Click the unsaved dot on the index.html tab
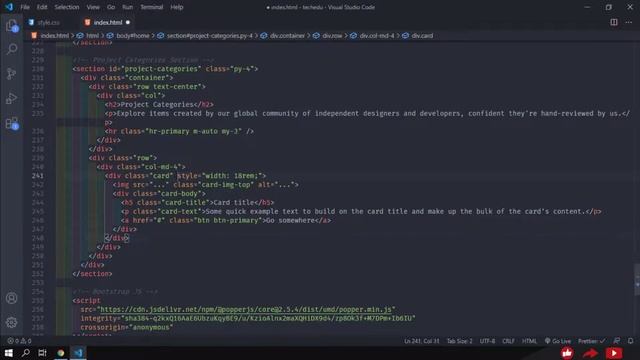Viewport: 640px width, 360px height. coord(128,22)
